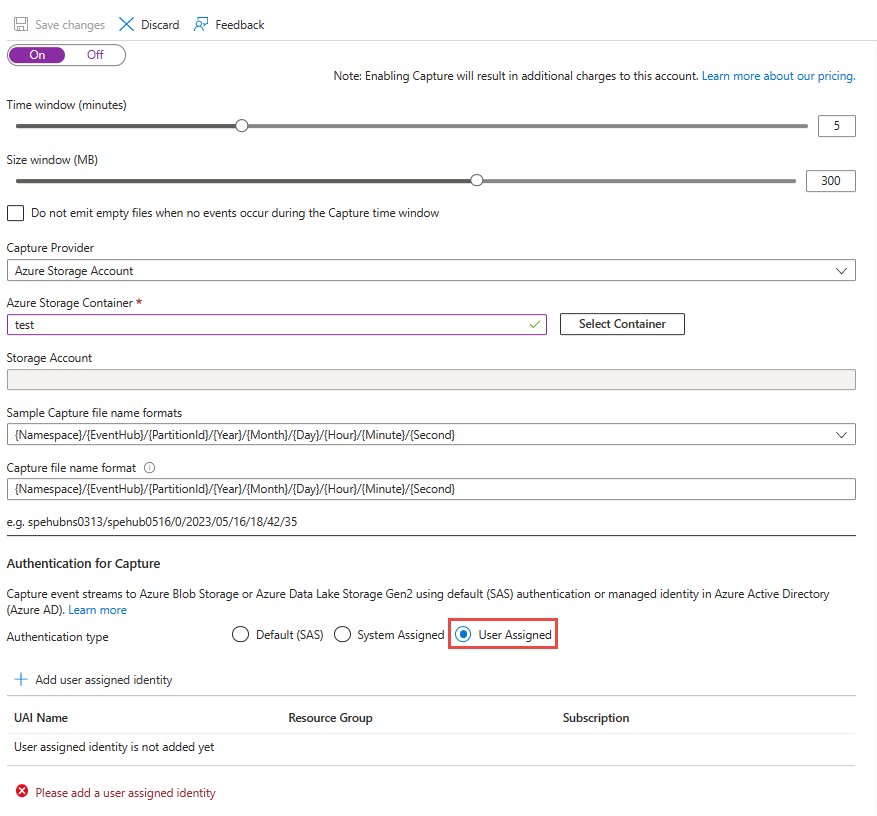Click the plus icon to add user assigned identity
Image resolution: width=877 pixels, height=816 pixels.
[21, 680]
